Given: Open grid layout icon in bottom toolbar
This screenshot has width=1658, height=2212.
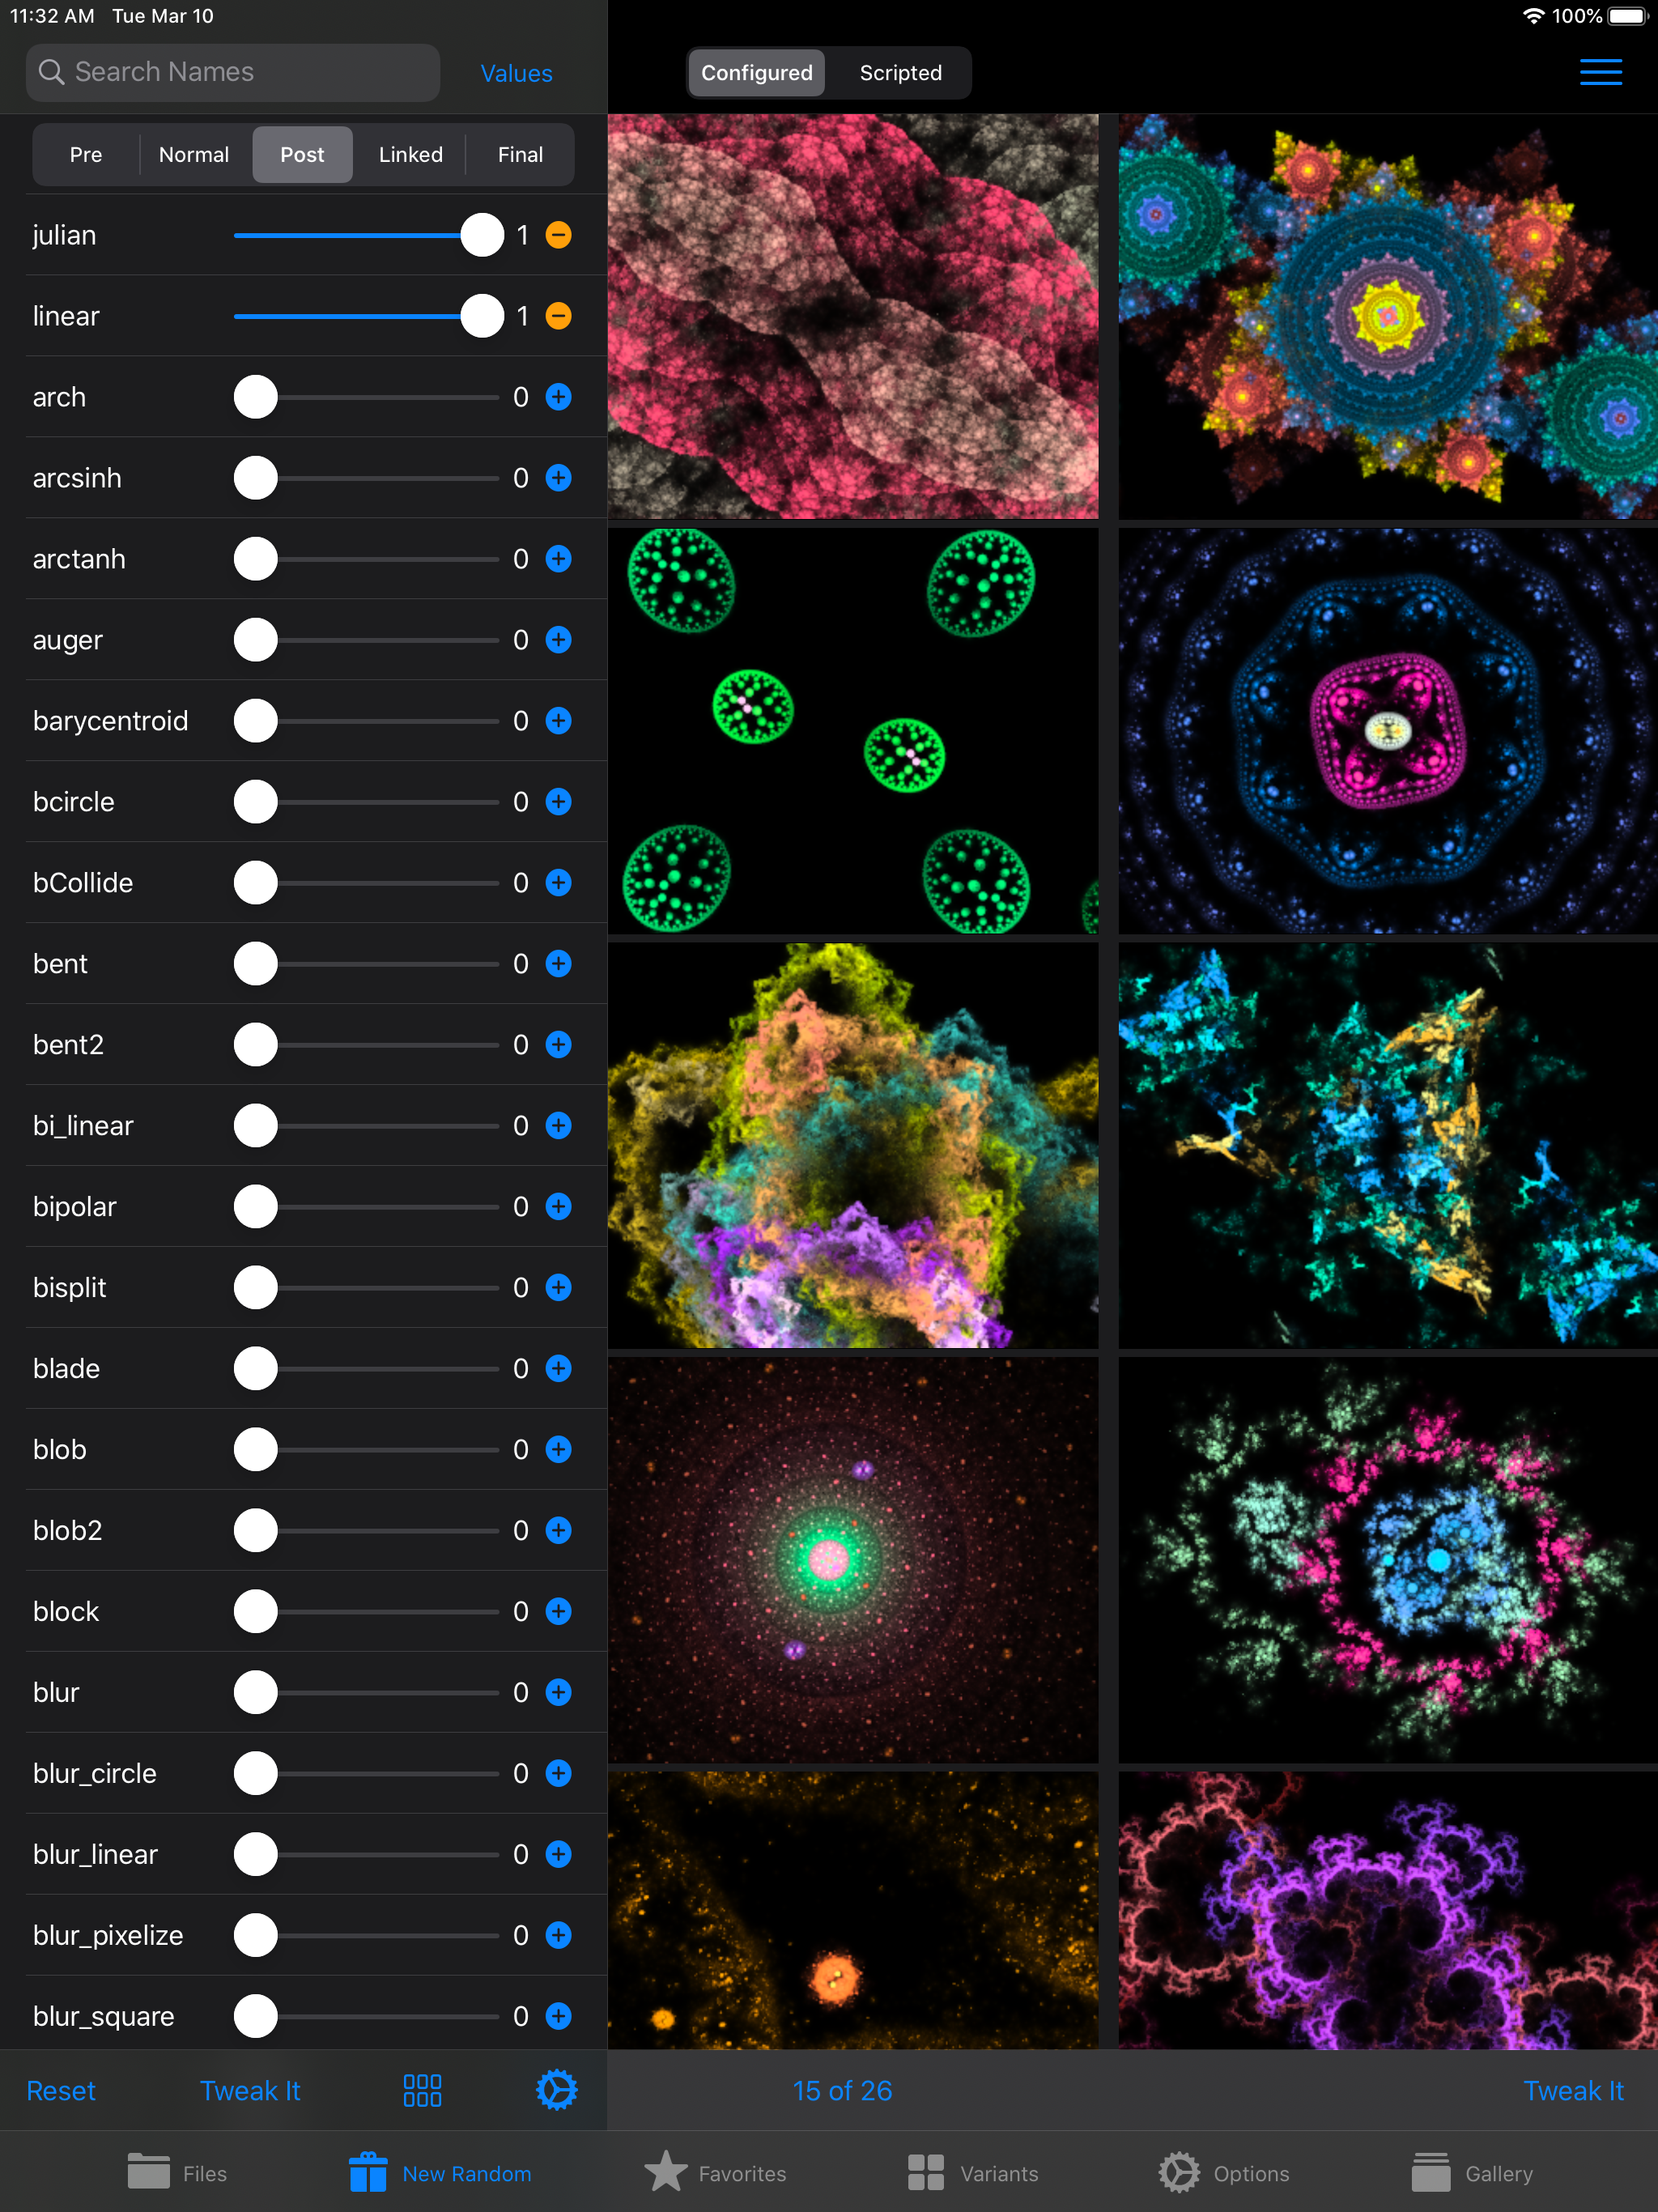Looking at the screenshot, I should [x=422, y=2090].
